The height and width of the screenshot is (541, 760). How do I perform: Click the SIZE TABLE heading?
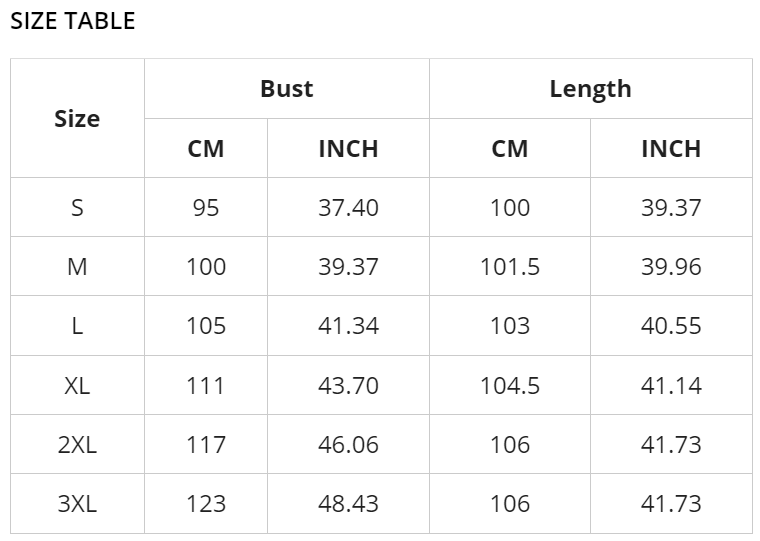[x=72, y=21]
